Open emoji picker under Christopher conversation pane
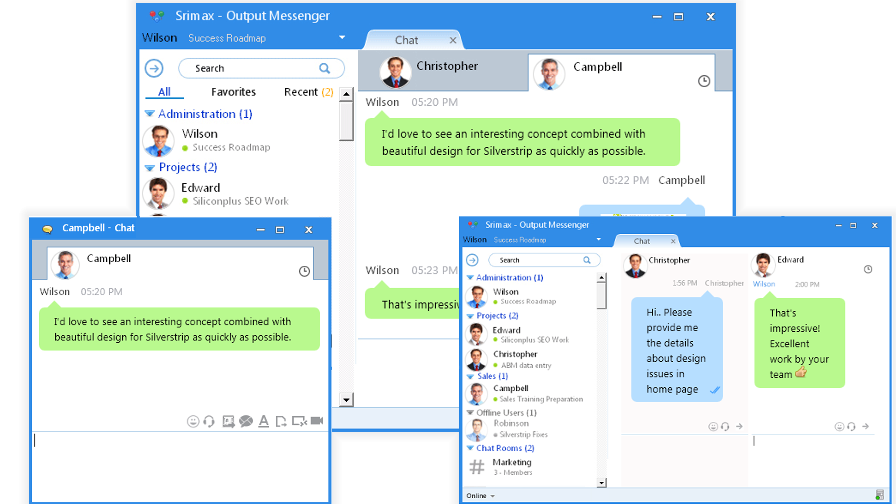896x504 pixels. pyautogui.click(x=713, y=426)
